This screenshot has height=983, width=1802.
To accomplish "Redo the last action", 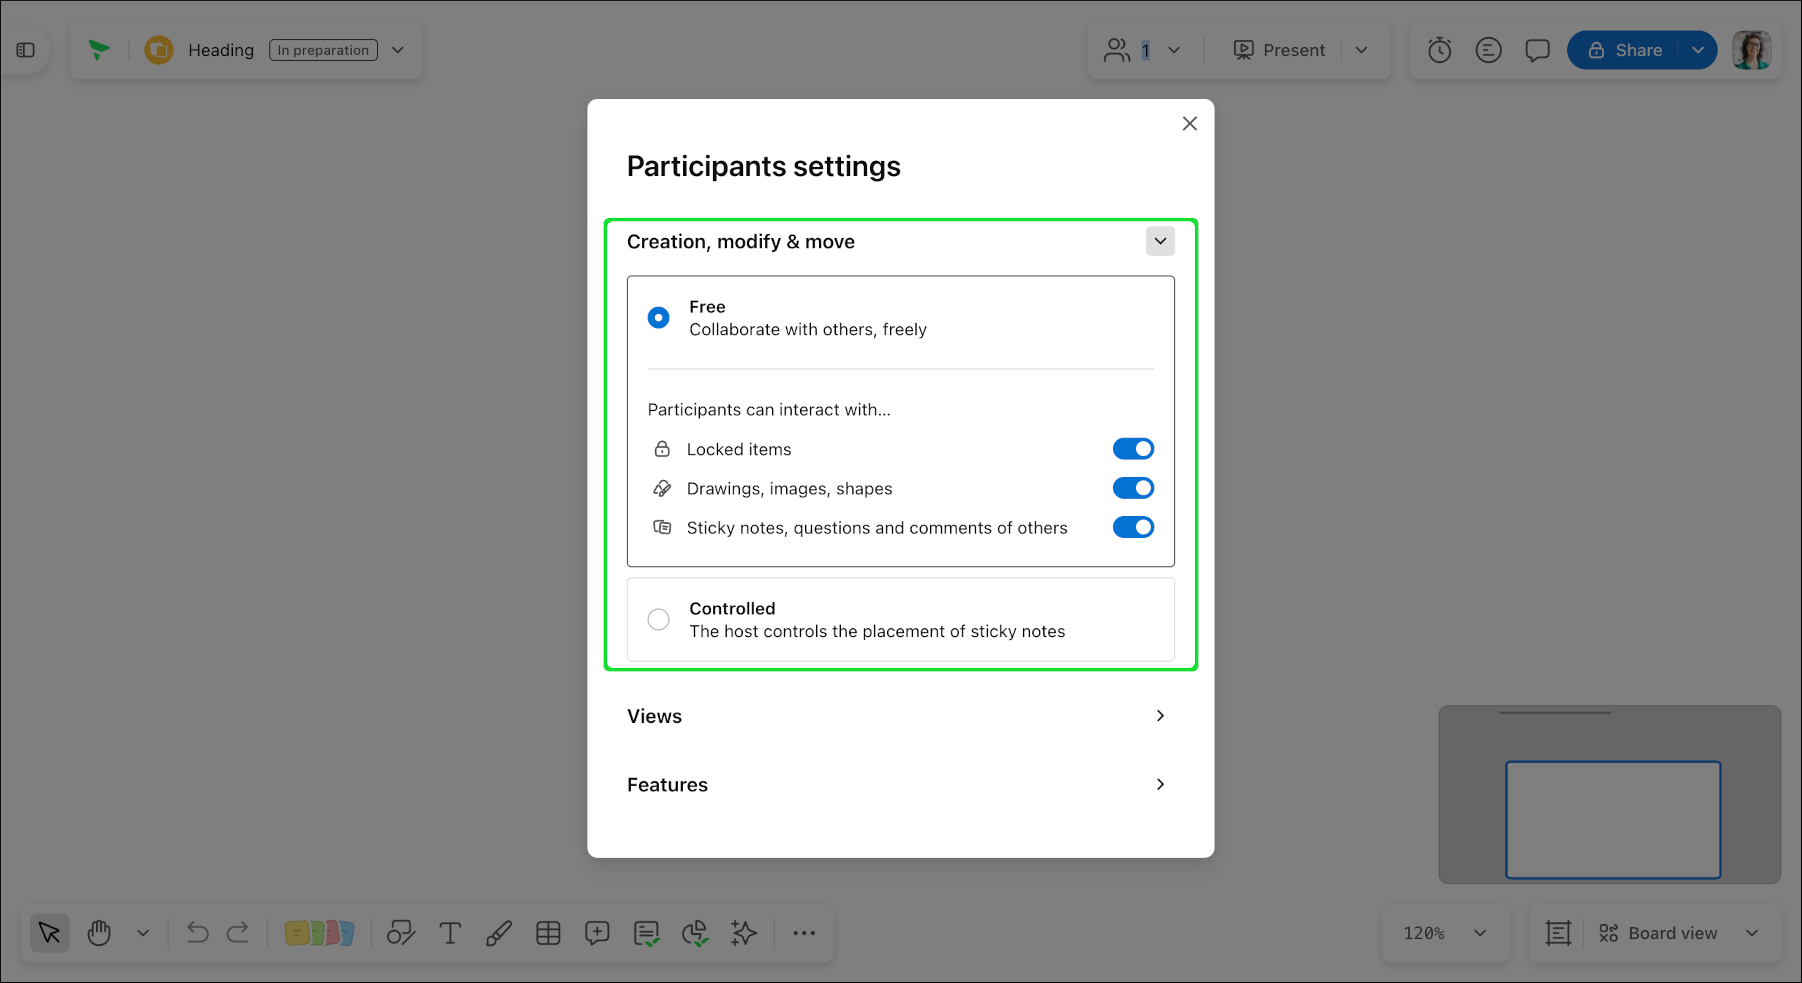I will 237,933.
